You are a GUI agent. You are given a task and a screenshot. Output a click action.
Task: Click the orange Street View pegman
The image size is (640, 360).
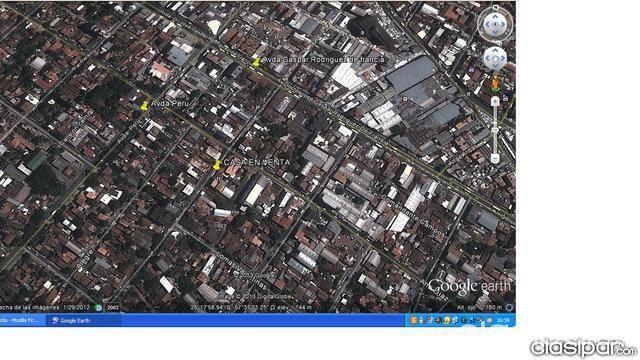pos(495,83)
